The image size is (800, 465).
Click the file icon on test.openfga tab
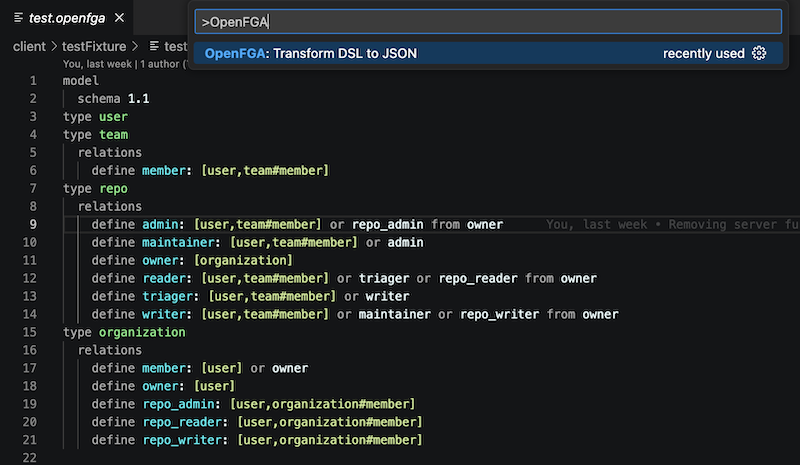(x=18, y=18)
